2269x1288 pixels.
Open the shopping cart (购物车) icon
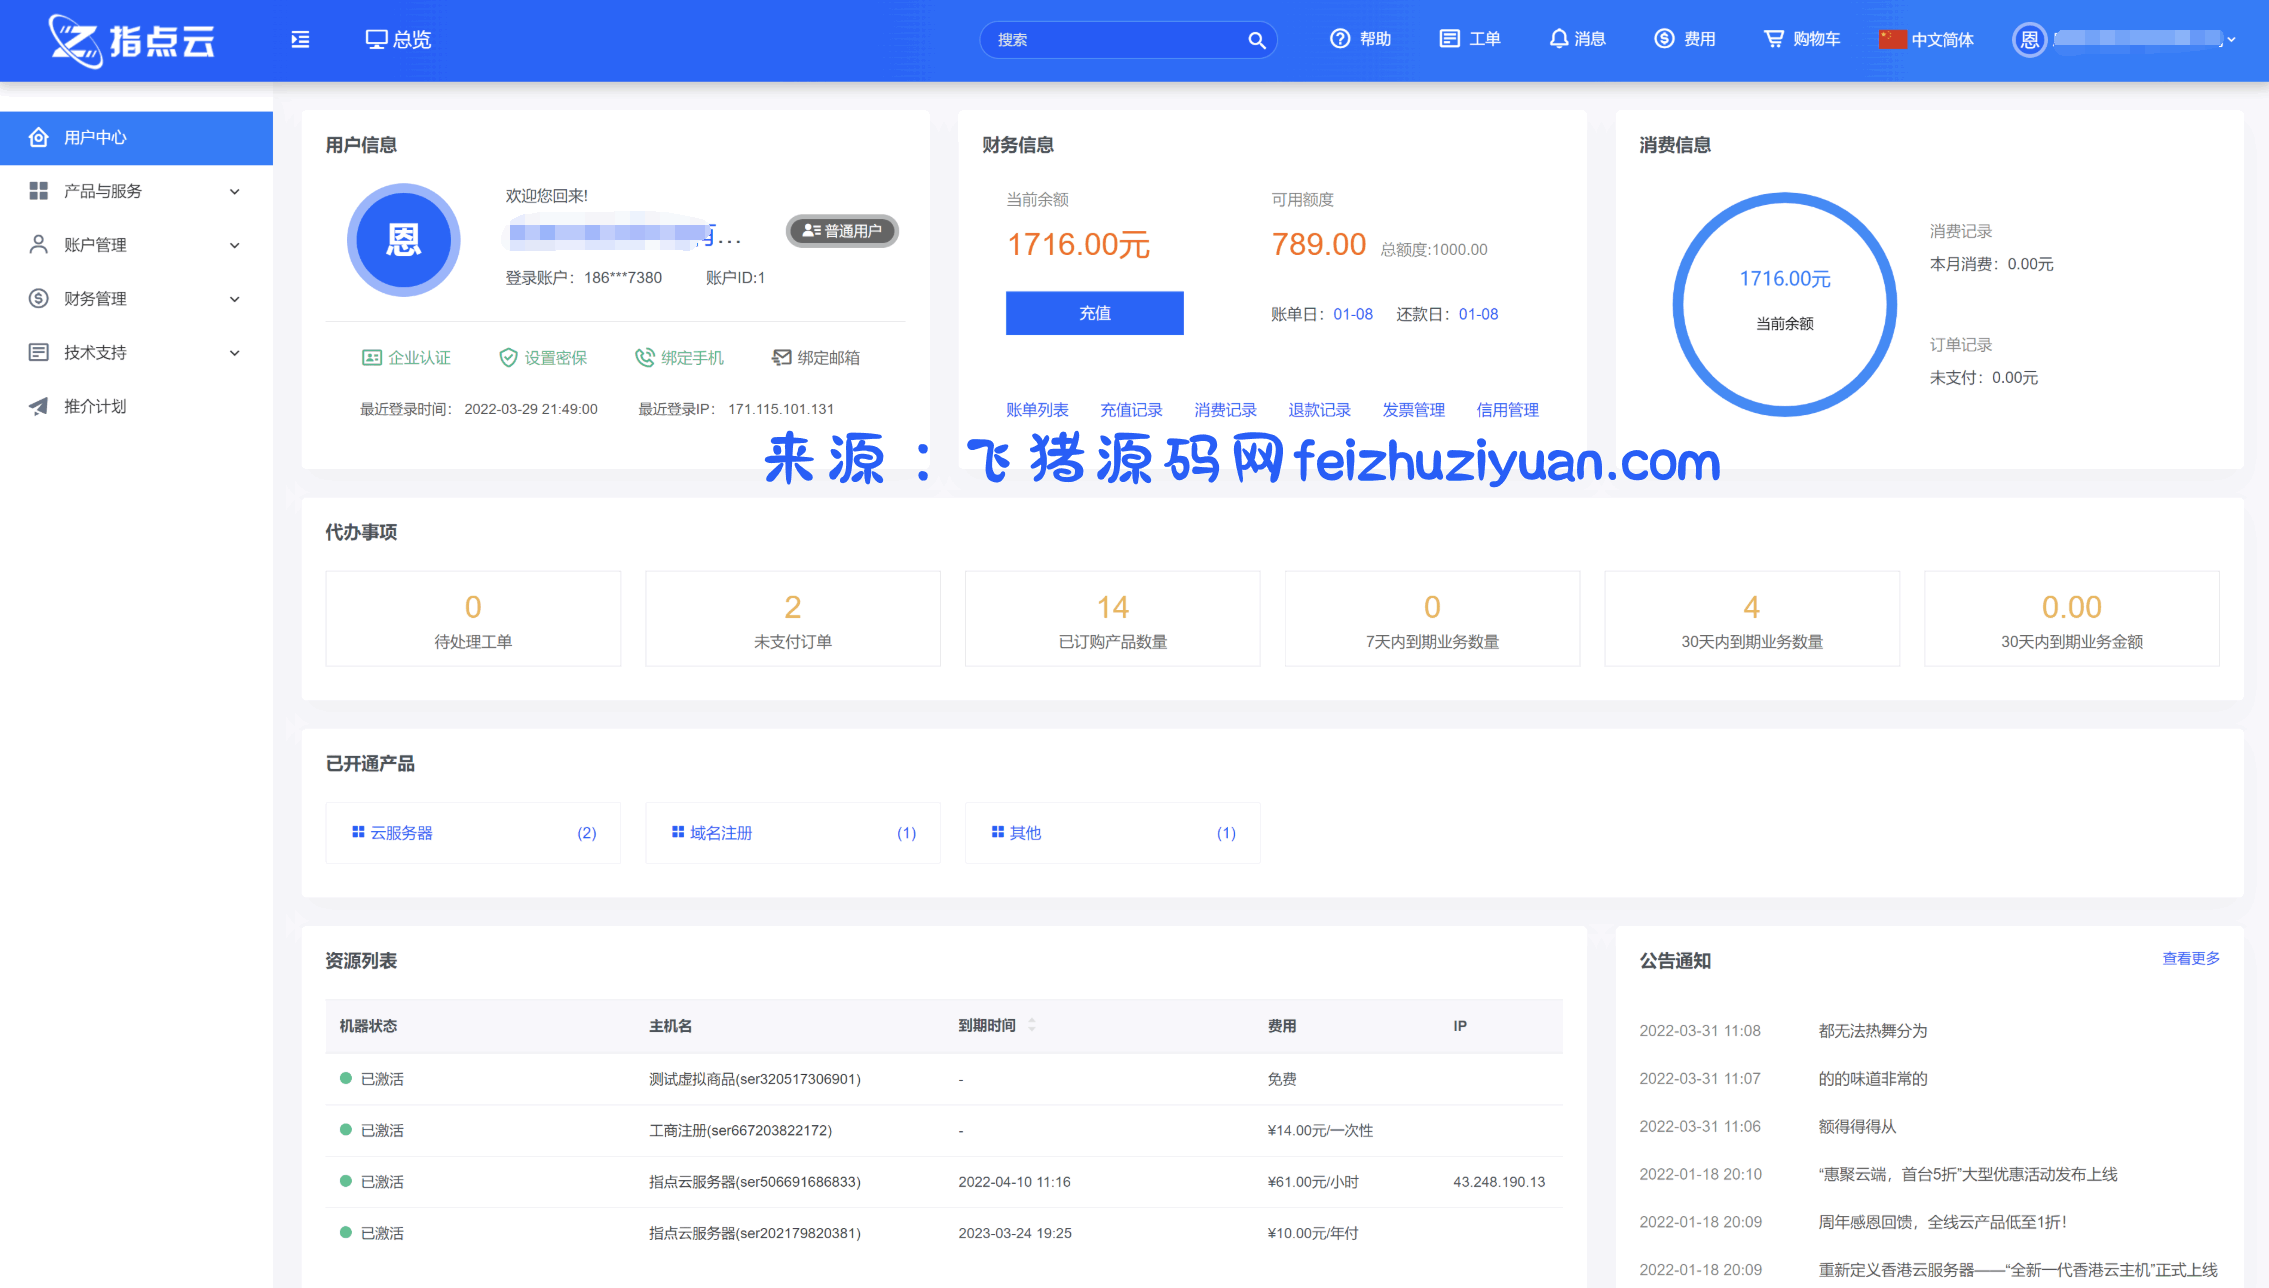coord(1773,39)
